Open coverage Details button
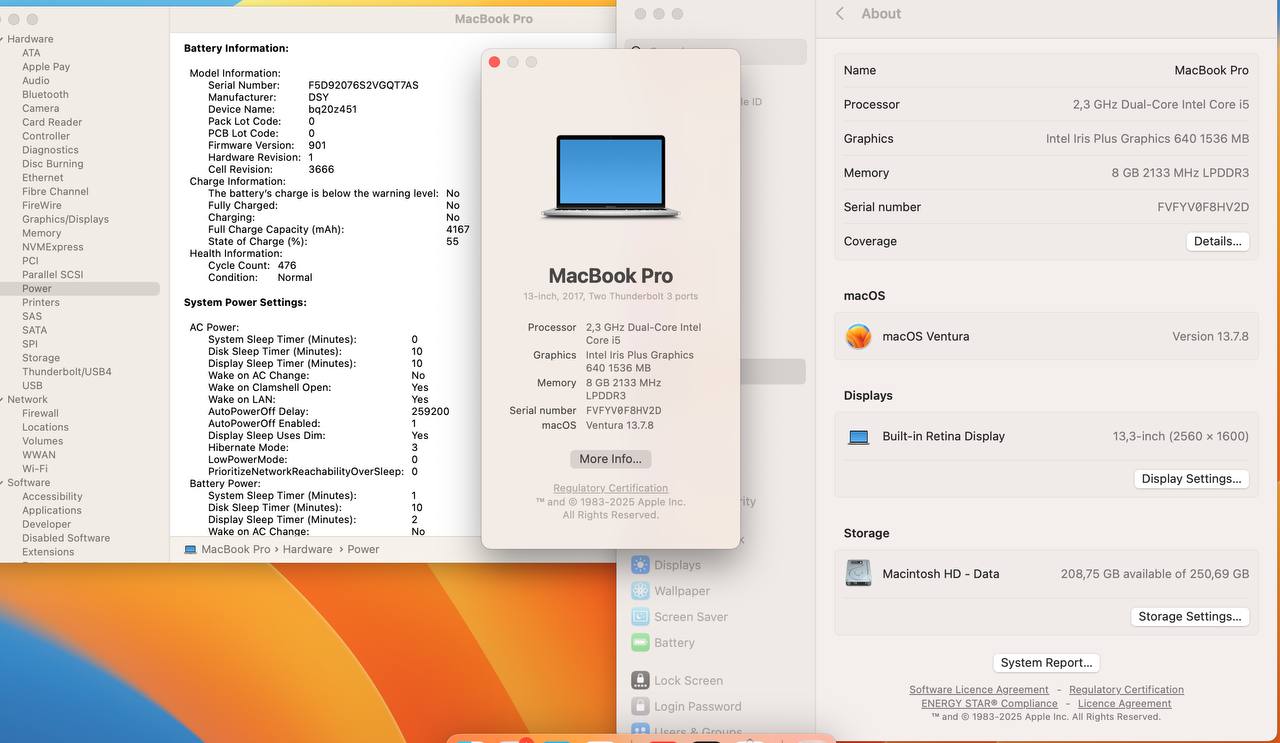Screen dimensions: 1280x743 (x=1217, y=241)
